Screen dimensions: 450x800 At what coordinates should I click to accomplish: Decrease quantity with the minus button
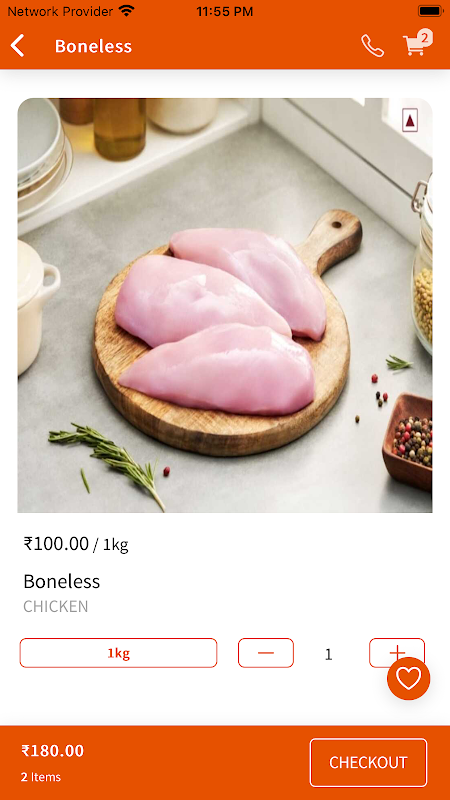pyautogui.click(x=266, y=653)
